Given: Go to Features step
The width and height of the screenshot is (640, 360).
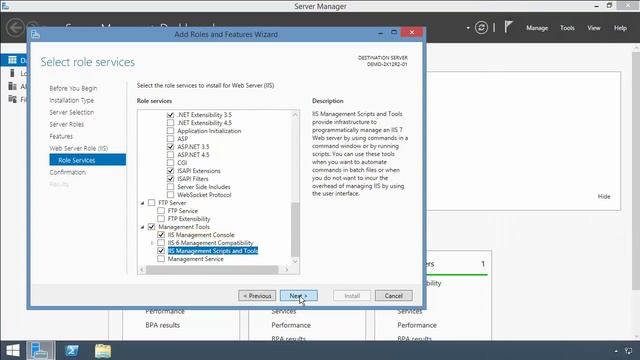Looking at the screenshot, I should click(61, 136).
